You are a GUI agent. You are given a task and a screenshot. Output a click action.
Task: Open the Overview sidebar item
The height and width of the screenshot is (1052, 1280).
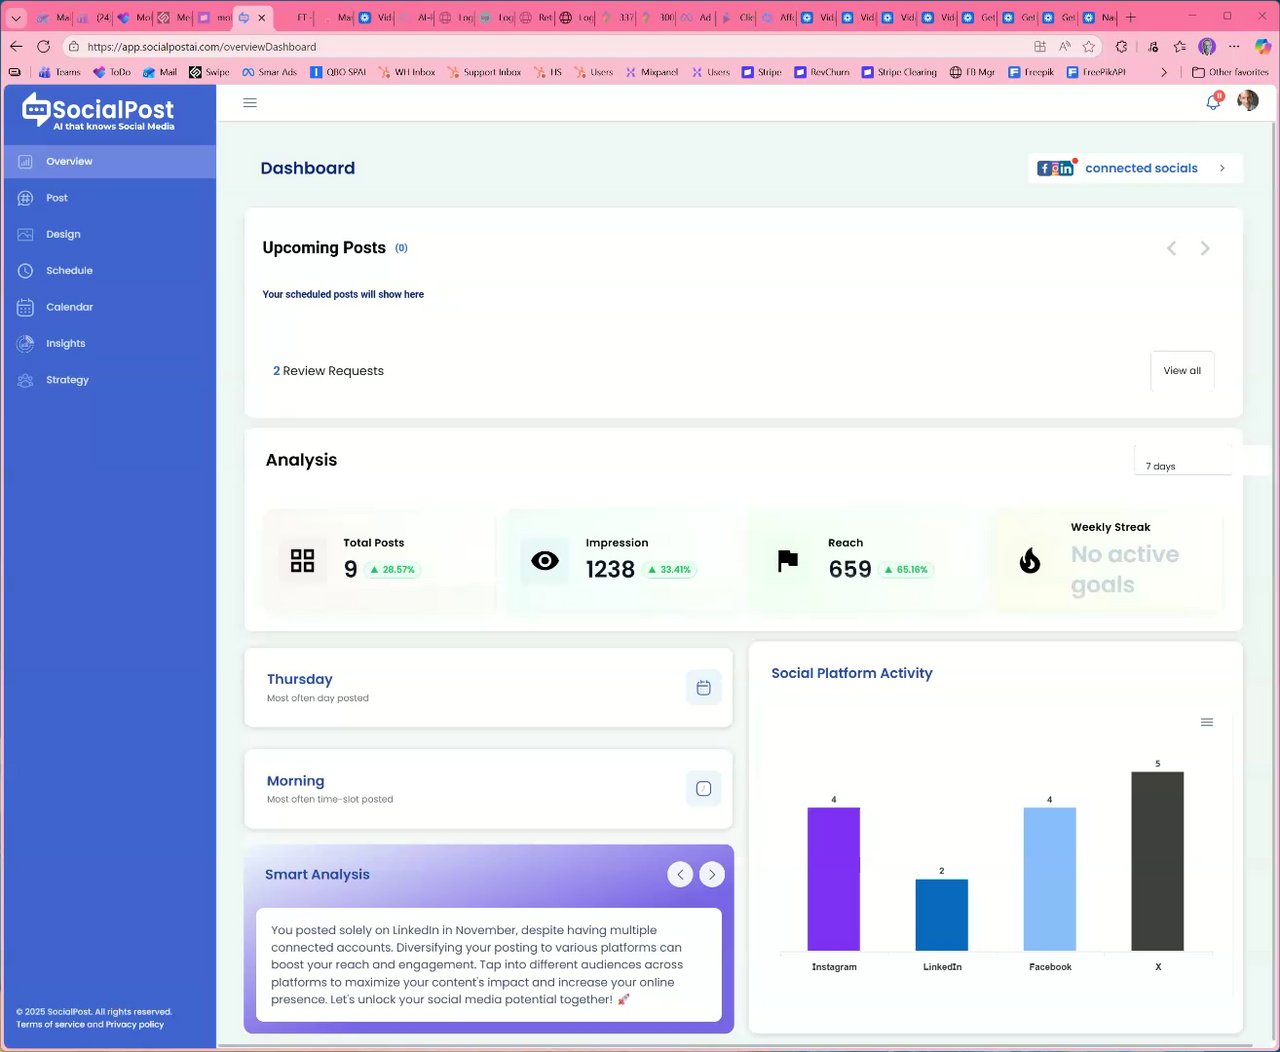click(108, 161)
